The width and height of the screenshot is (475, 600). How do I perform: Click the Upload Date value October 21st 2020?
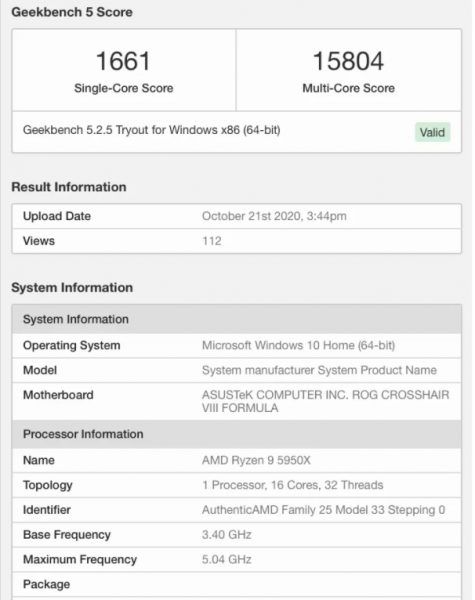tap(274, 216)
